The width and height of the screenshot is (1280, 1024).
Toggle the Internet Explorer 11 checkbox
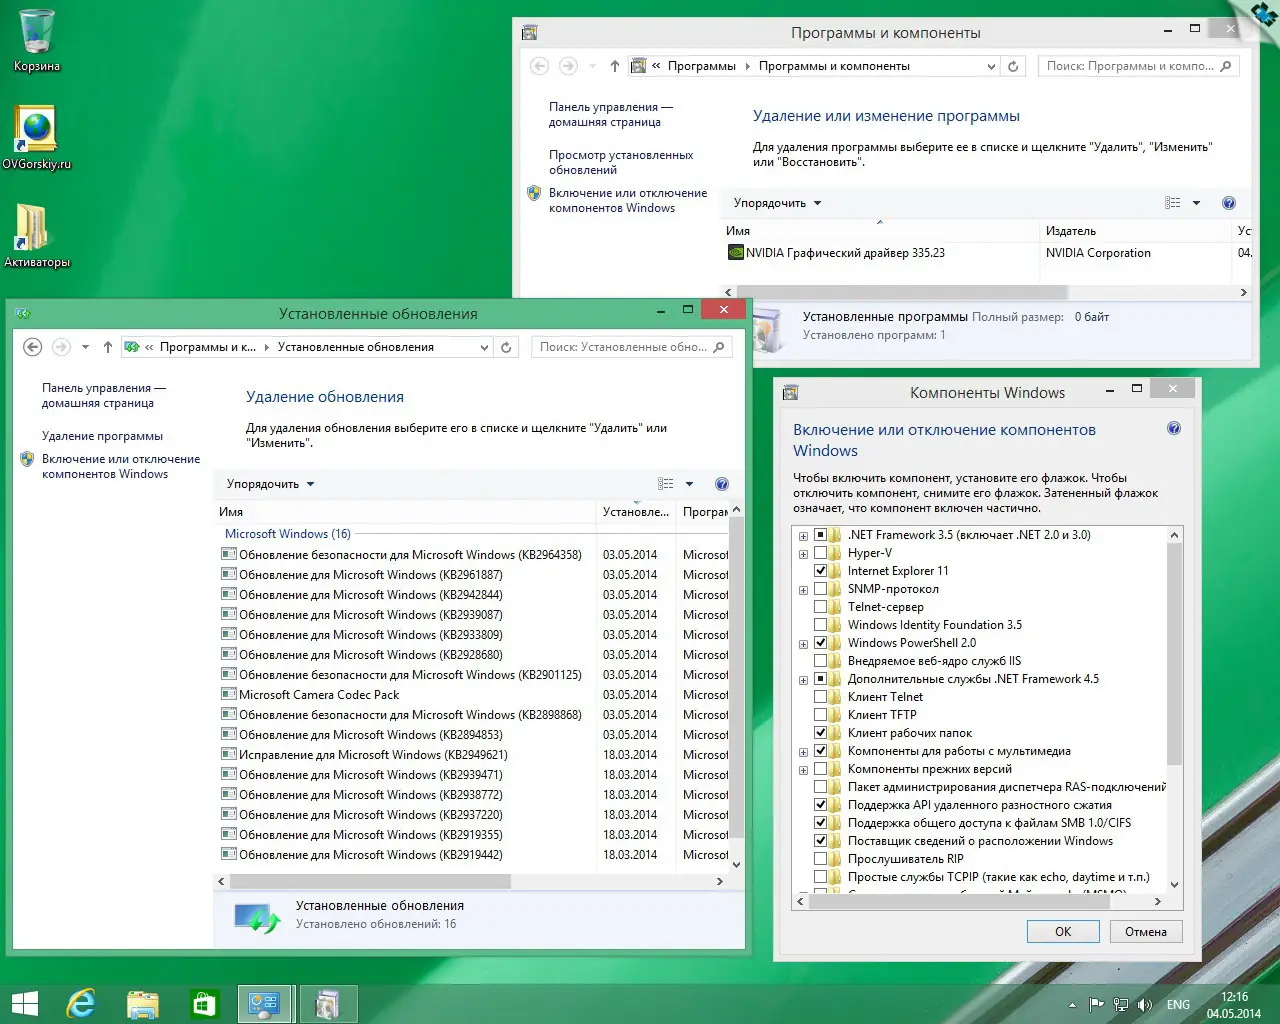(x=820, y=571)
